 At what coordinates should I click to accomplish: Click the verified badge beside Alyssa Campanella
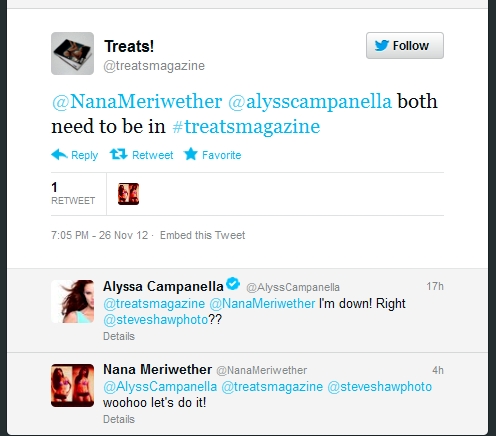point(233,284)
